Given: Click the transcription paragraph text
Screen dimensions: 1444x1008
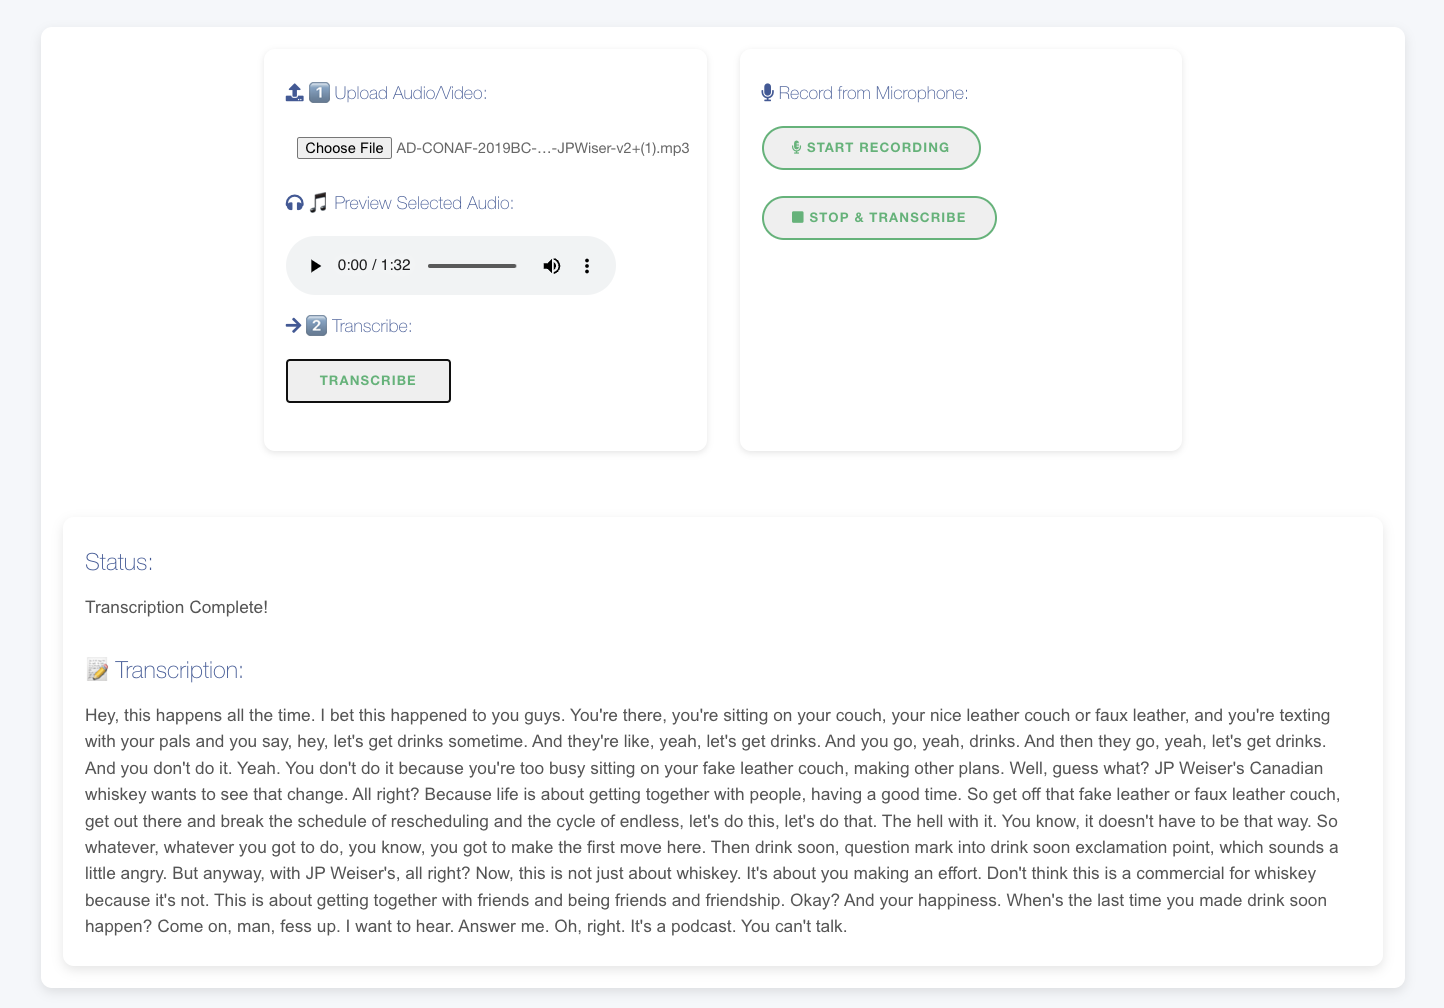Looking at the screenshot, I should click(712, 821).
